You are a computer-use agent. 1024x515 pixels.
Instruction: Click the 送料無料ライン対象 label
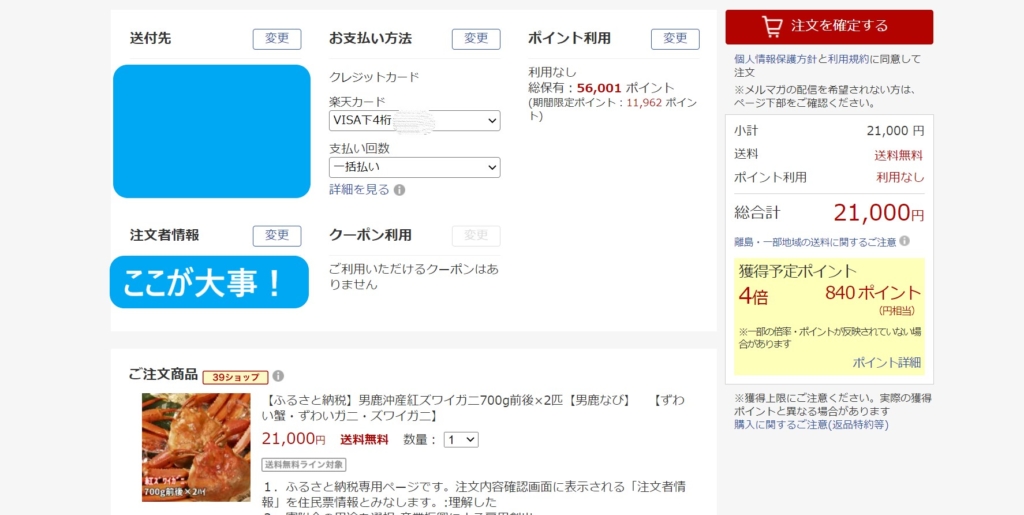tap(304, 465)
